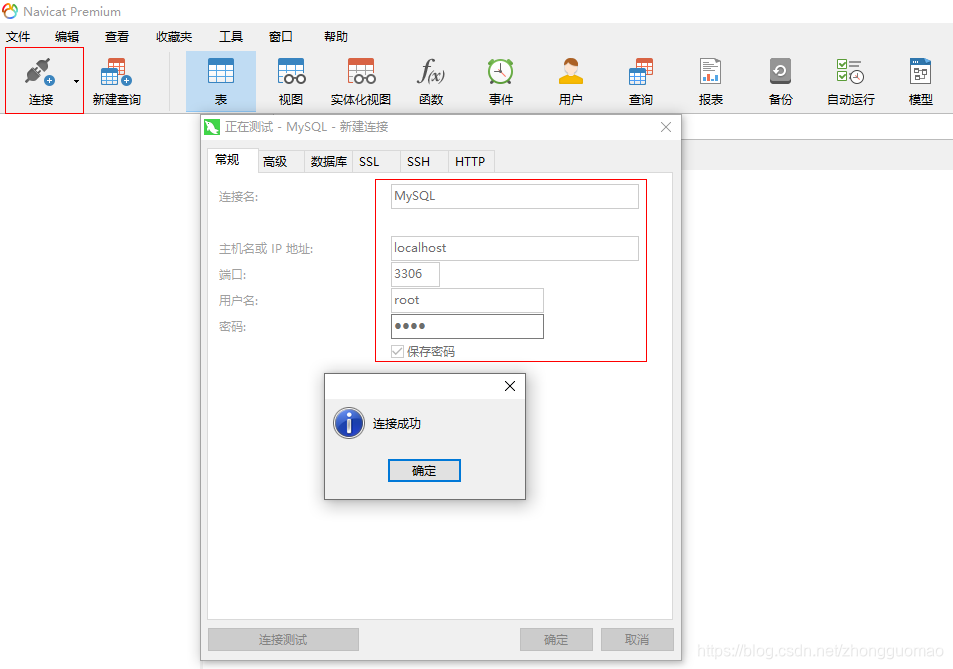Image resolution: width=953 pixels, height=669 pixels.
Task: Click the '端口:' label
Action: [232, 275]
